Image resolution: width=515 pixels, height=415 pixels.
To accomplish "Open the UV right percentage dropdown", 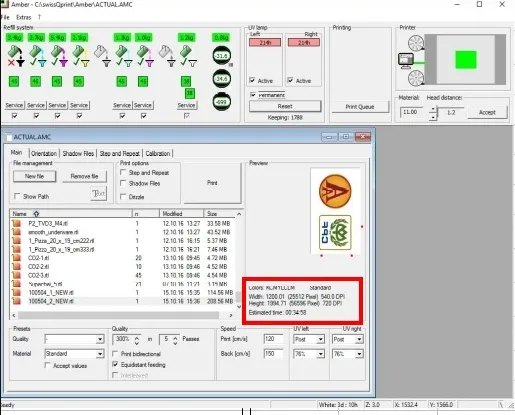I will click(x=348, y=354).
